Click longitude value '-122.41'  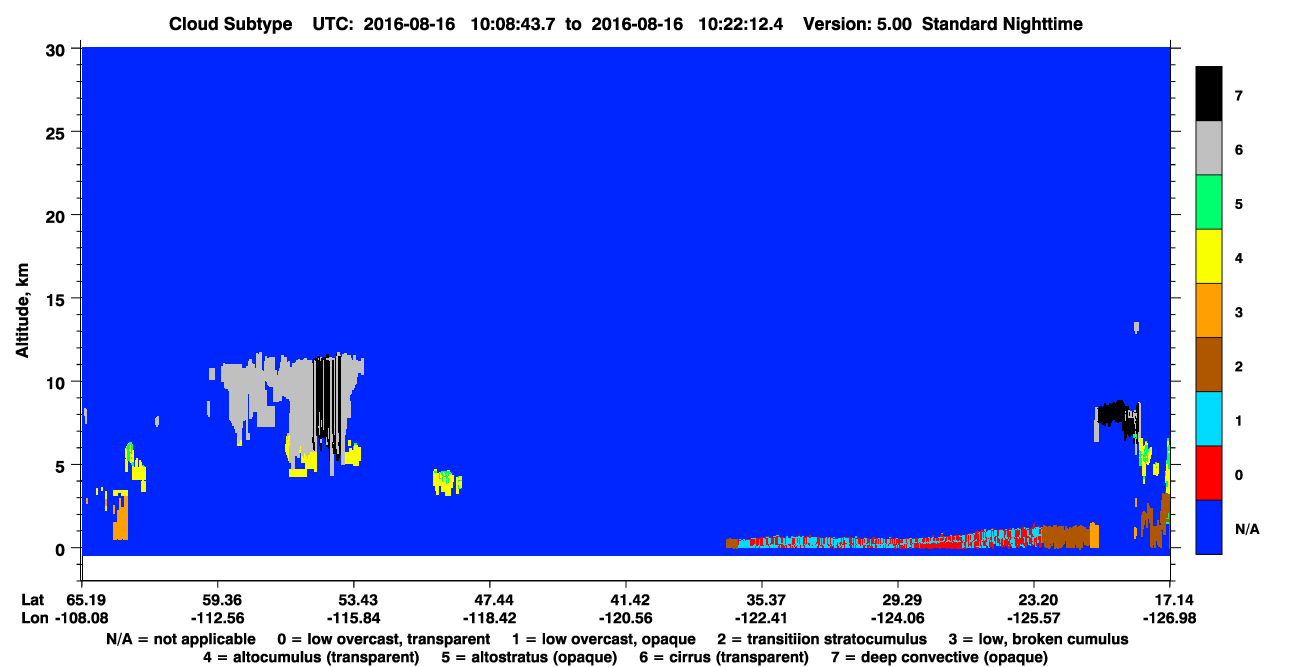point(761,617)
